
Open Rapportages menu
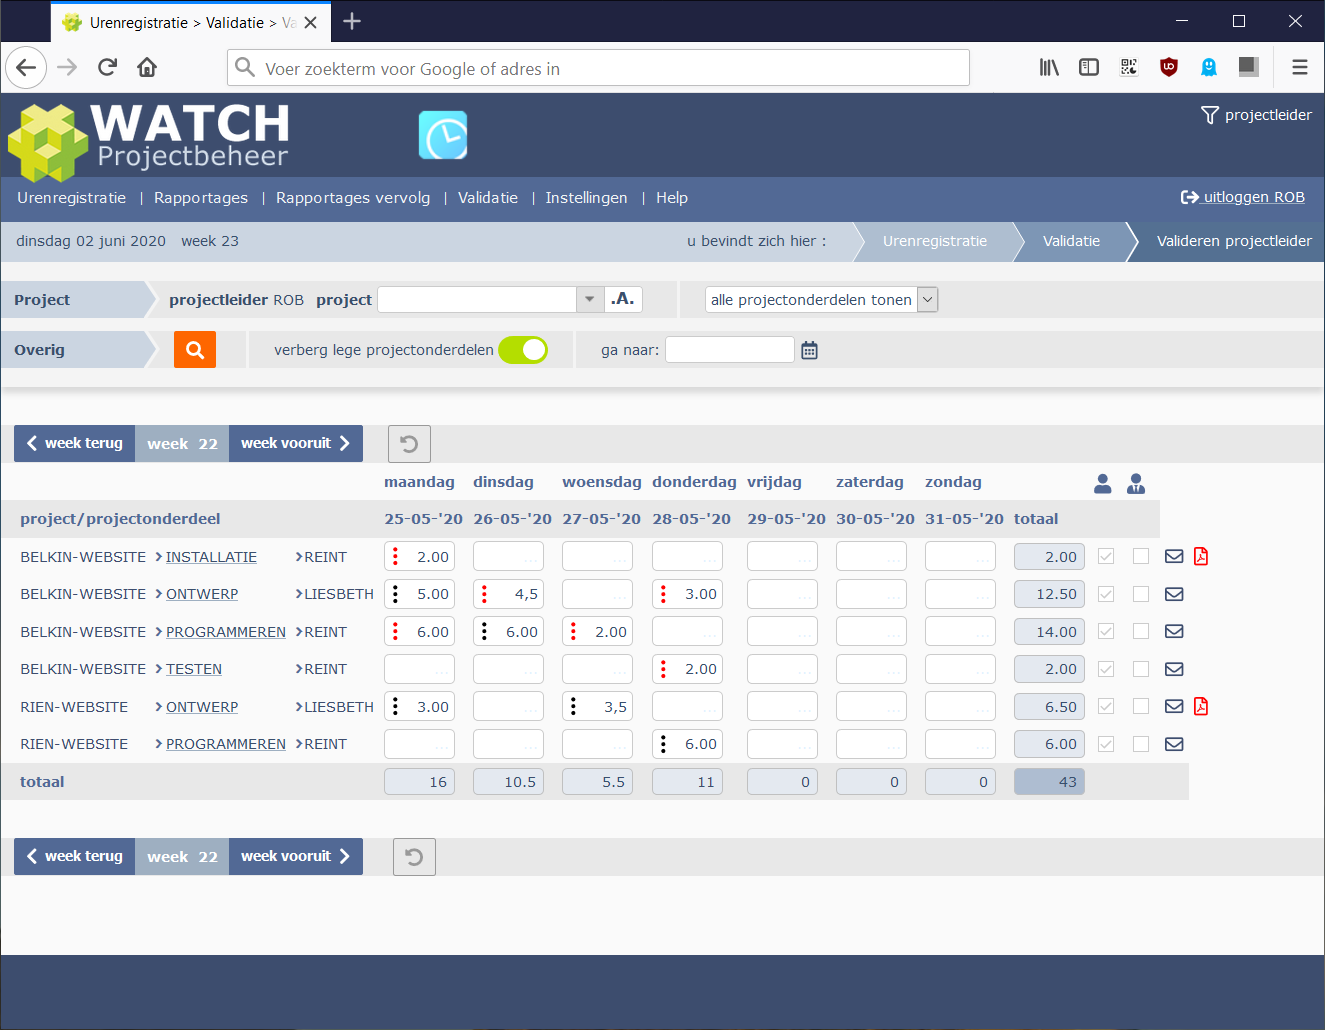201,198
